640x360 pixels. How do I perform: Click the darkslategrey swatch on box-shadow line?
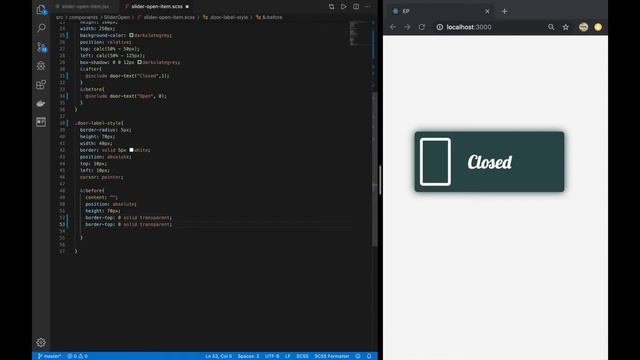click(139, 62)
